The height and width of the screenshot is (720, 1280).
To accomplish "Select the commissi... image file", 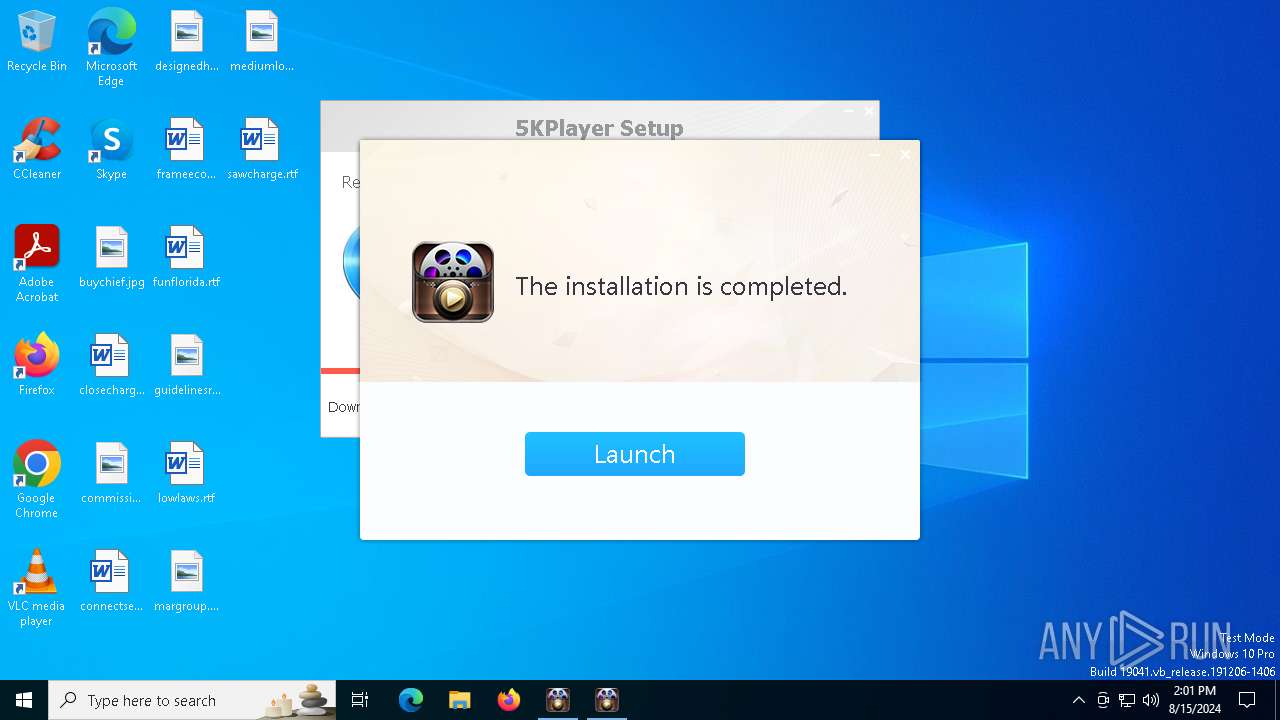I will (x=111, y=473).
